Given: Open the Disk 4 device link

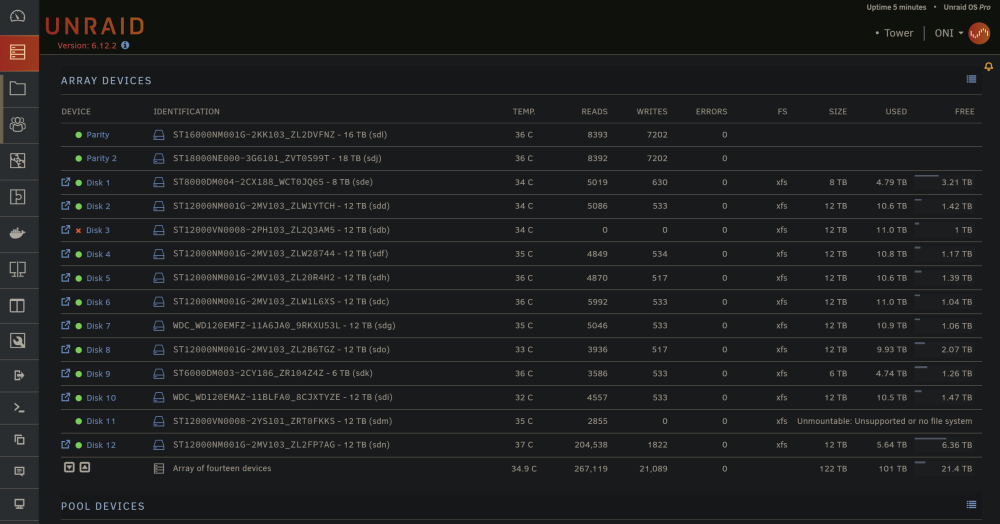Looking at the screenshot, I should coord(98,254).
